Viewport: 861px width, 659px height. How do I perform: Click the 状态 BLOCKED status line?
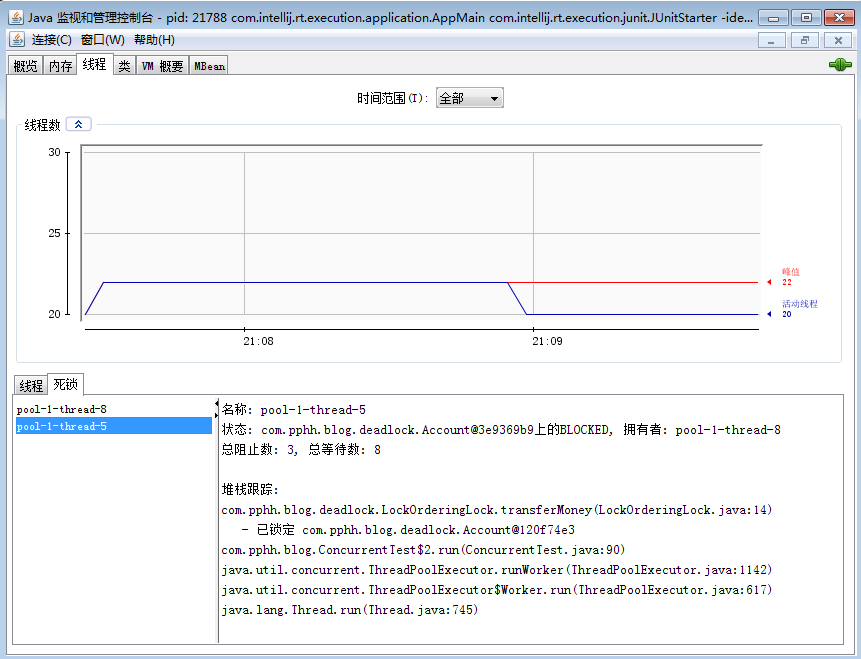coord(501,429)
